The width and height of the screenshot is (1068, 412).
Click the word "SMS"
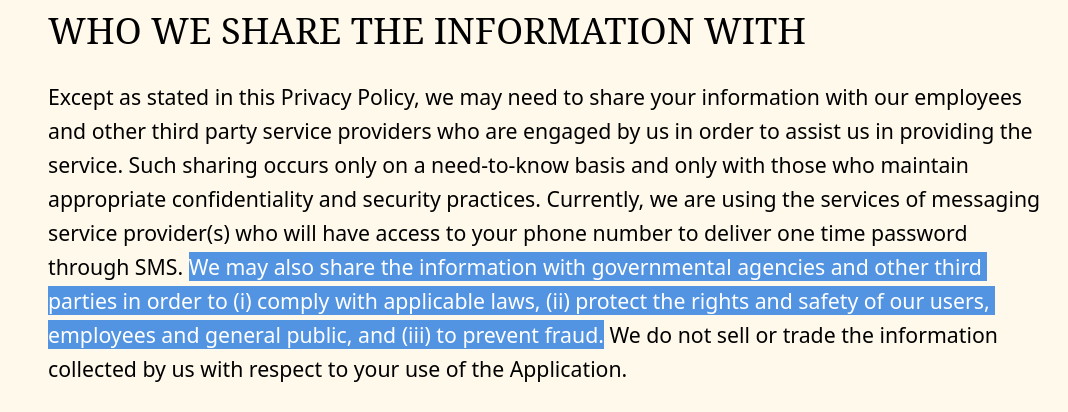click(x=160, y=267)
